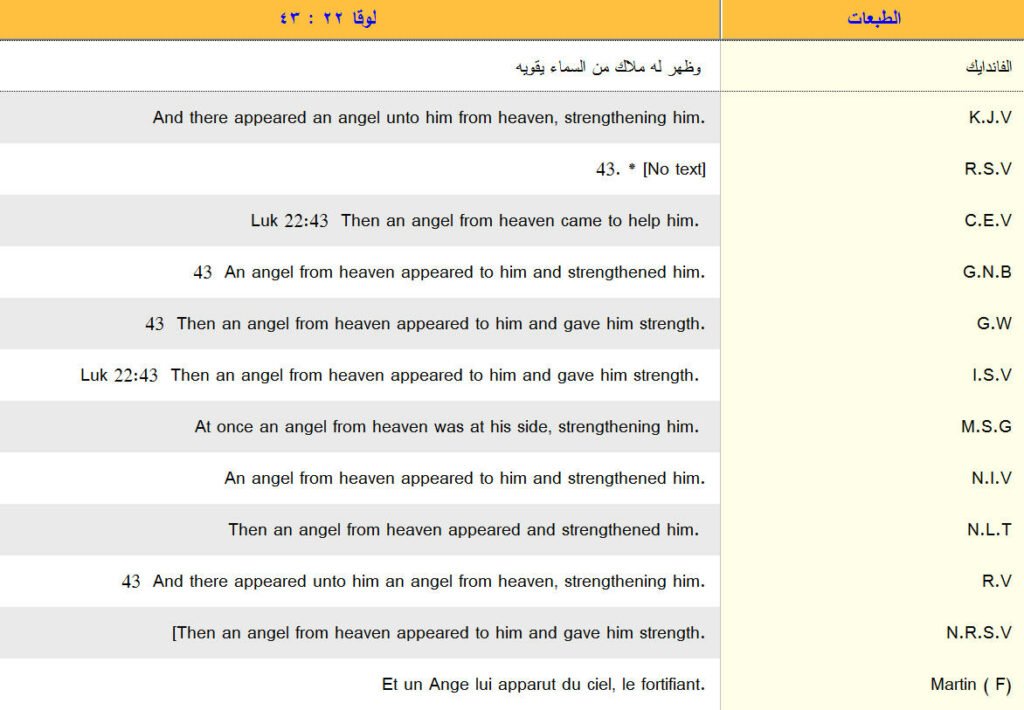
Task: Click the N.I.V verse text
Action: click(x=464, y=478)
